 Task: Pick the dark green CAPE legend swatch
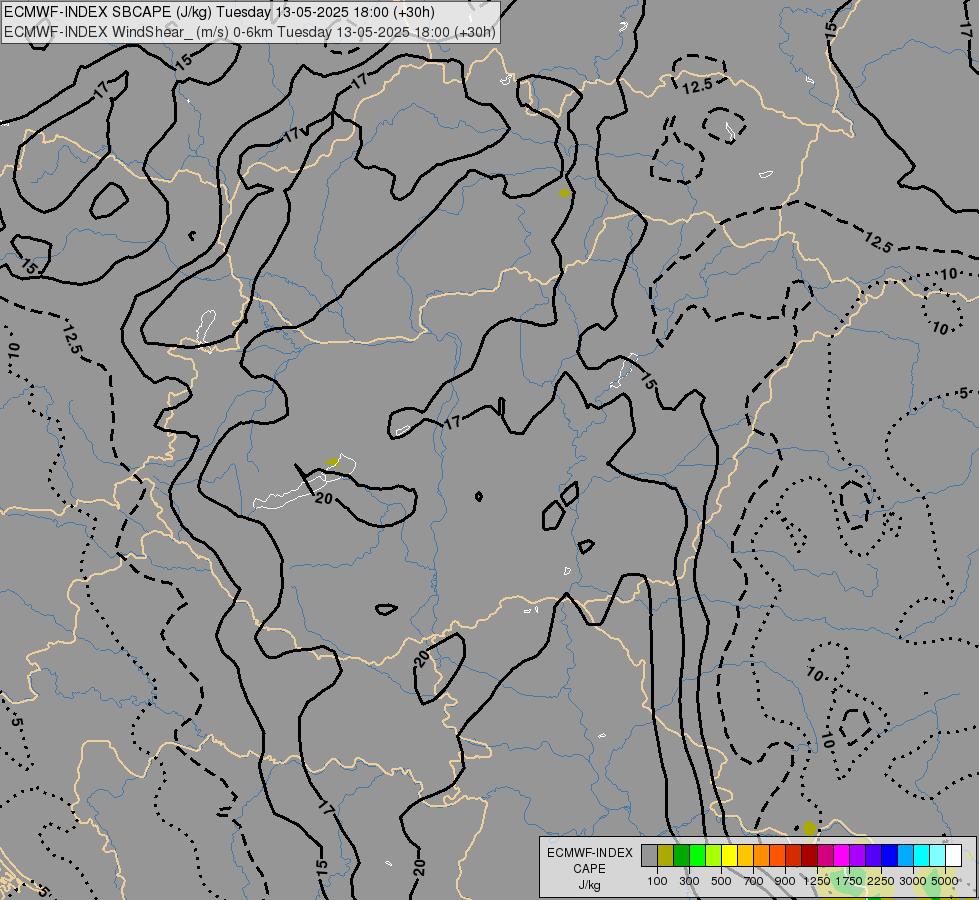tap(682, 855)
